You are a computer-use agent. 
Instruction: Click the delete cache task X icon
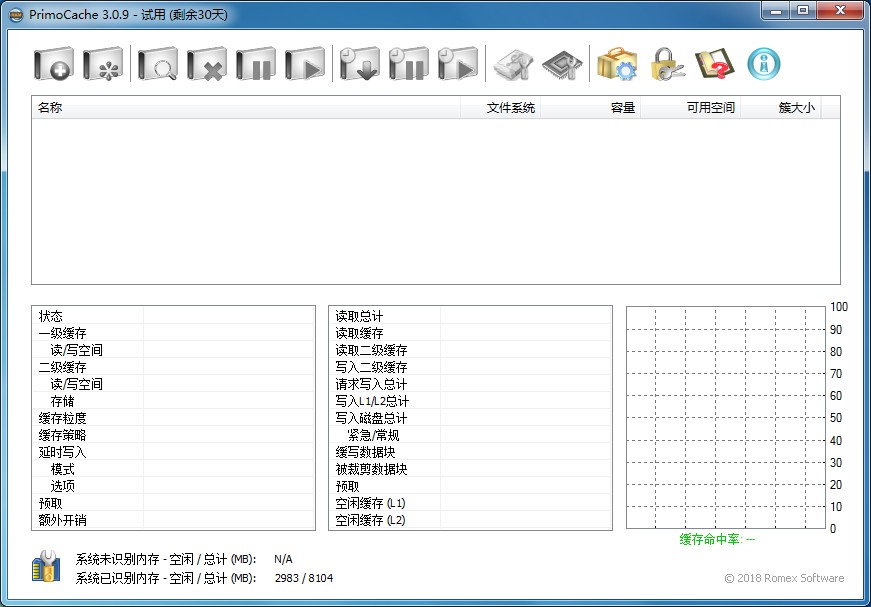pyautogui.click(x=207, y=65)
